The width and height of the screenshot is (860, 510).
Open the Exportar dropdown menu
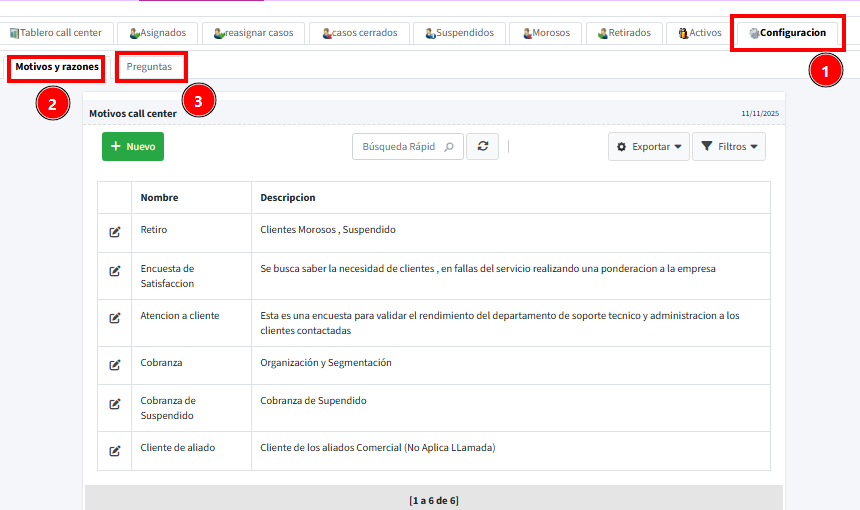coord(648,147)
